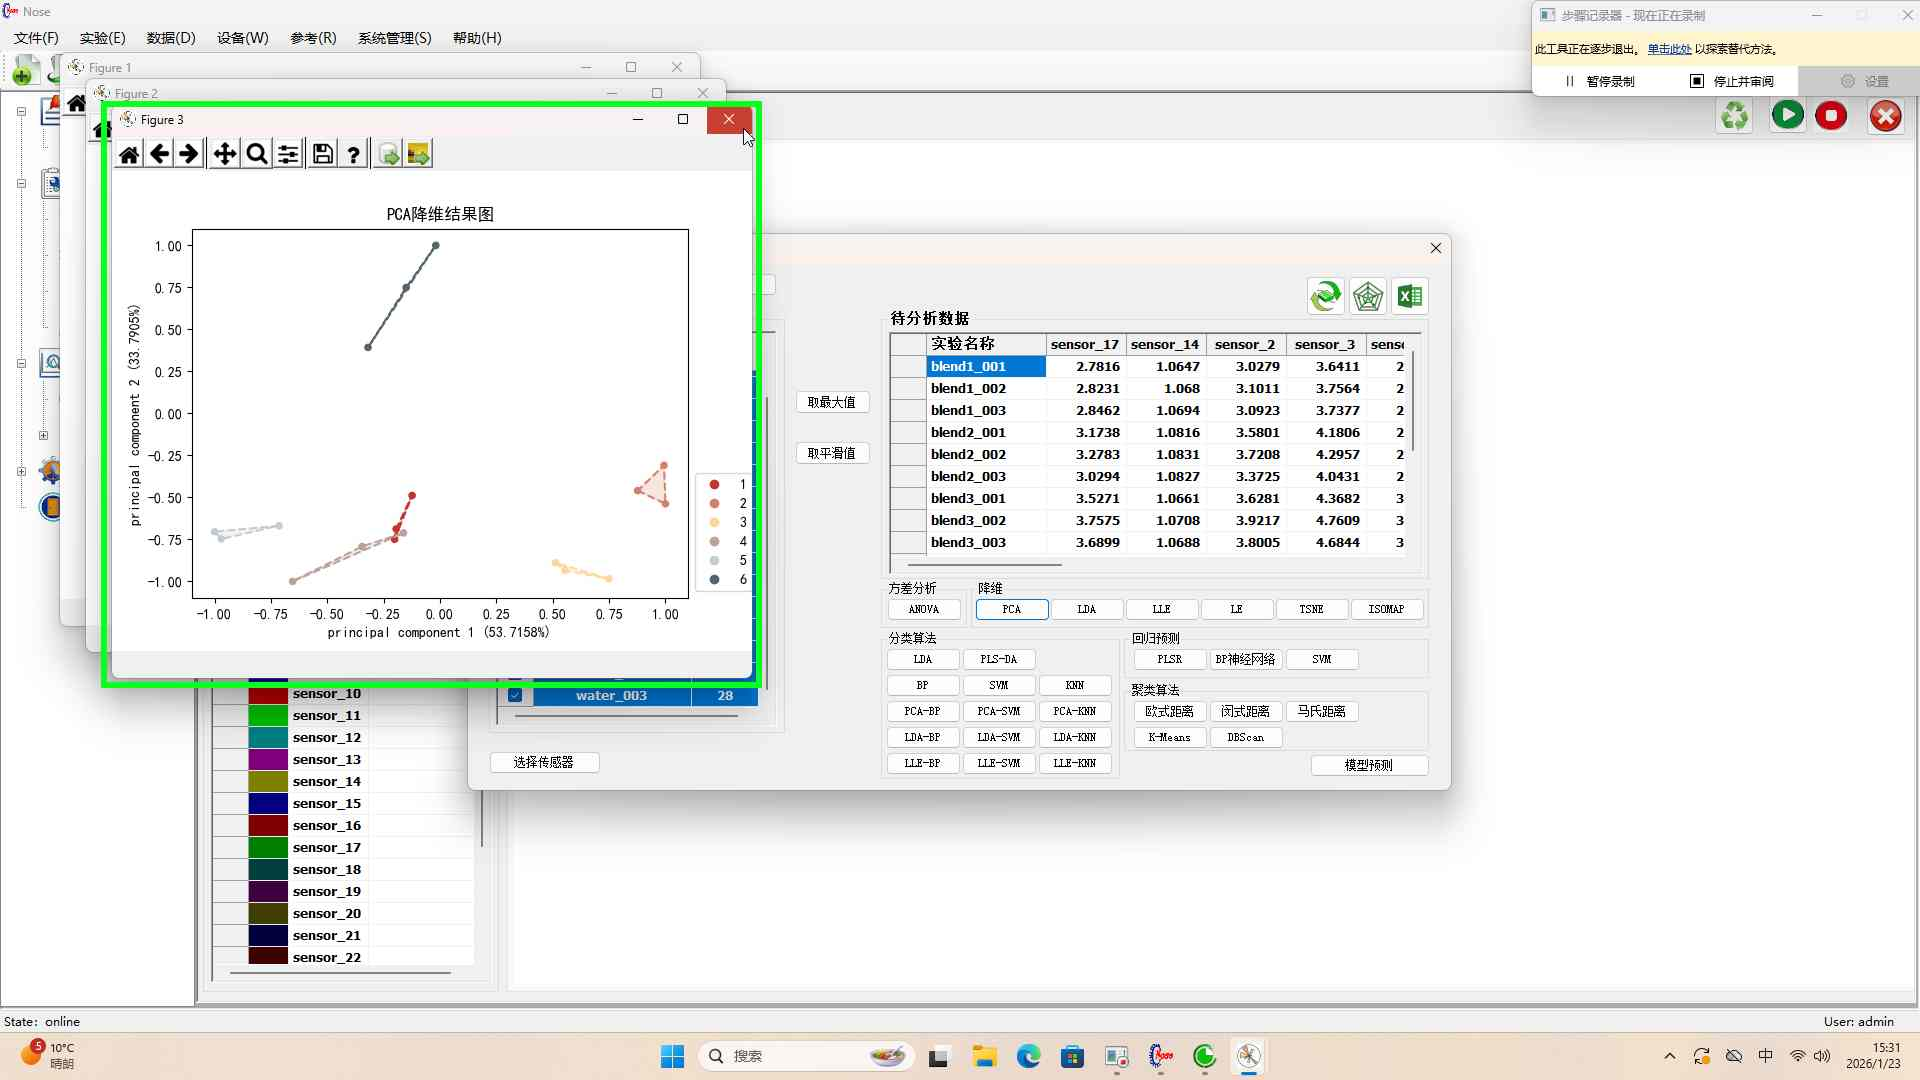Select the Pan axes tool in Figure 3
Image resolution: width=1920 pixels, height=1080 pixels.
(x=225, y=154)
